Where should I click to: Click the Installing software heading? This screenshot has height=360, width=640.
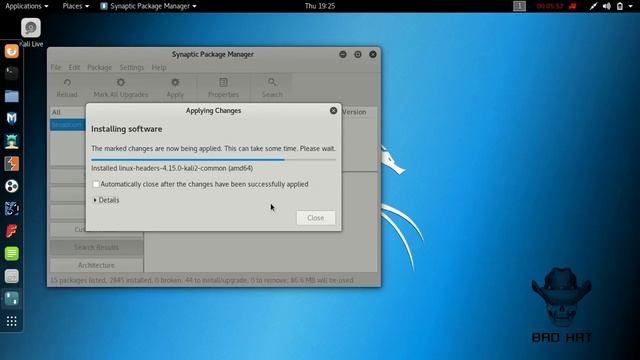coord(127,129)
